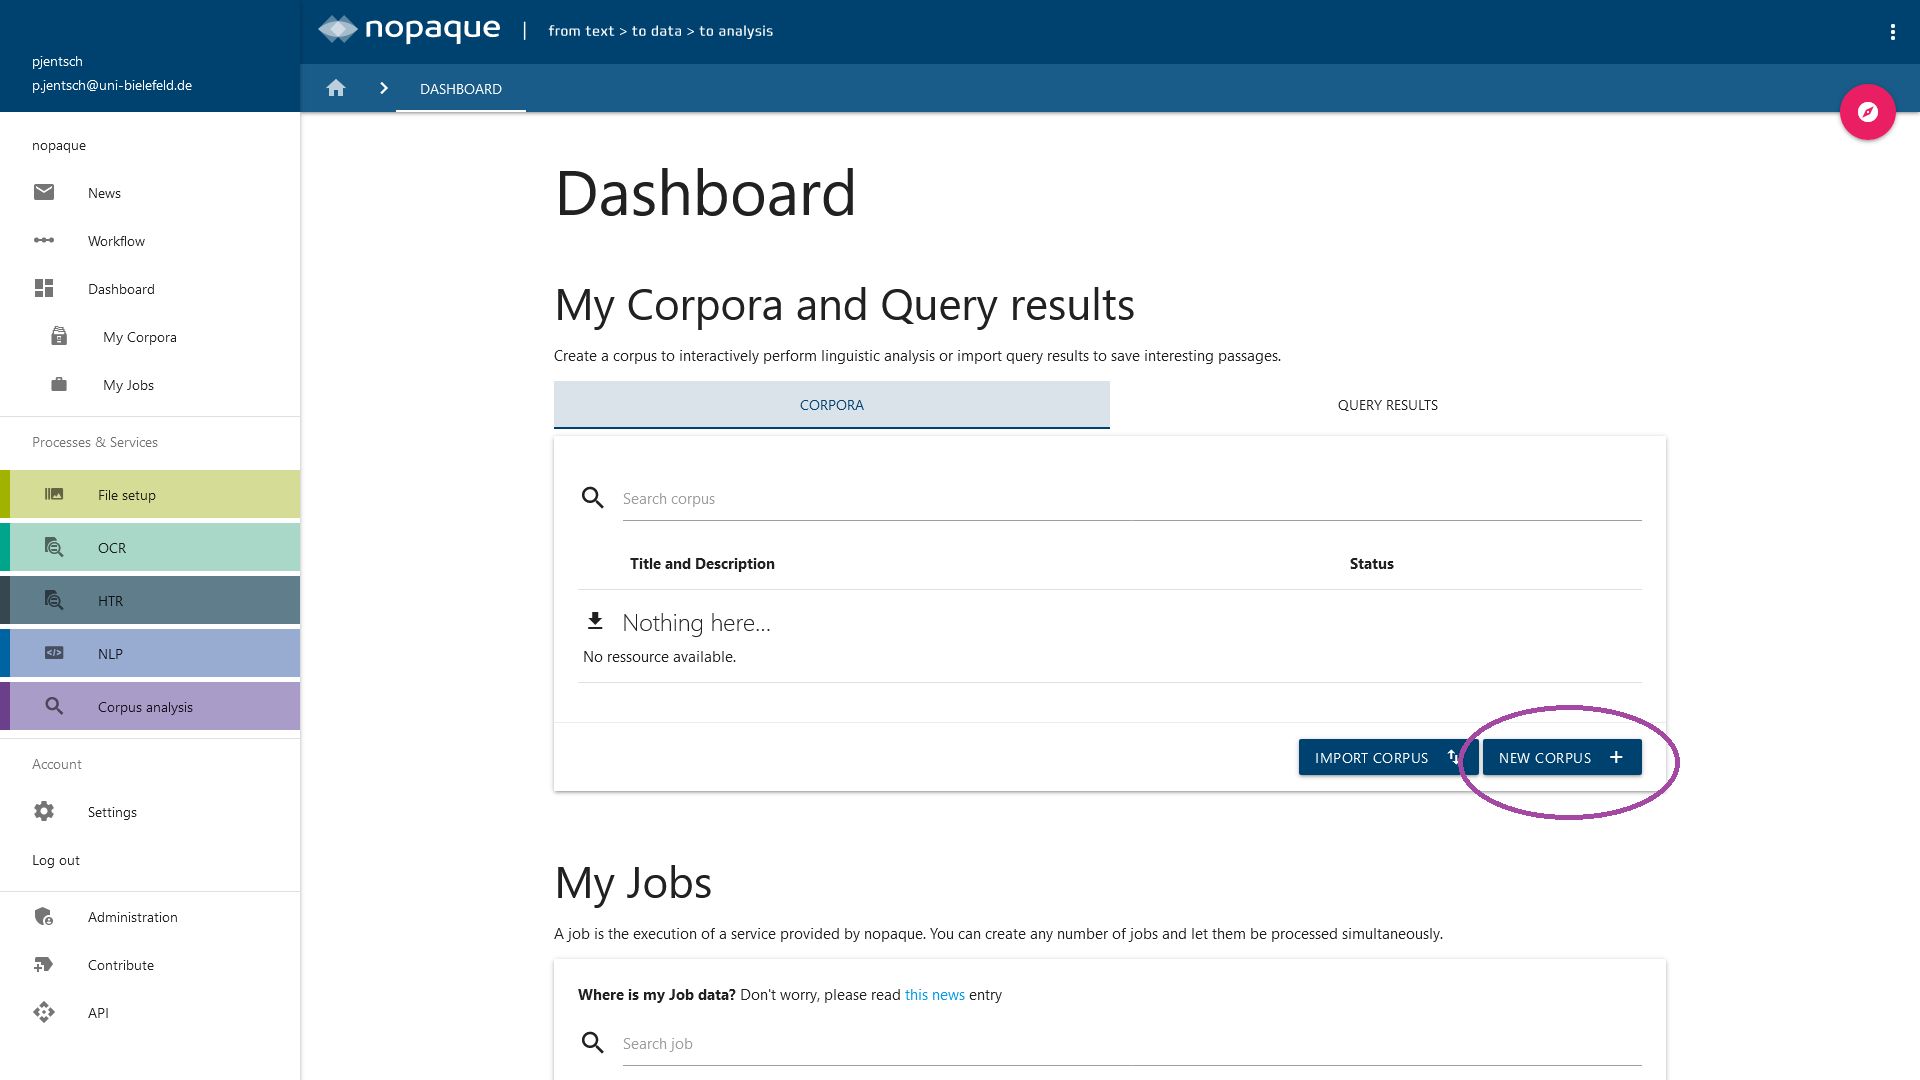
Task: Go to My Jobs in sidebar
Action: [128, 385]
